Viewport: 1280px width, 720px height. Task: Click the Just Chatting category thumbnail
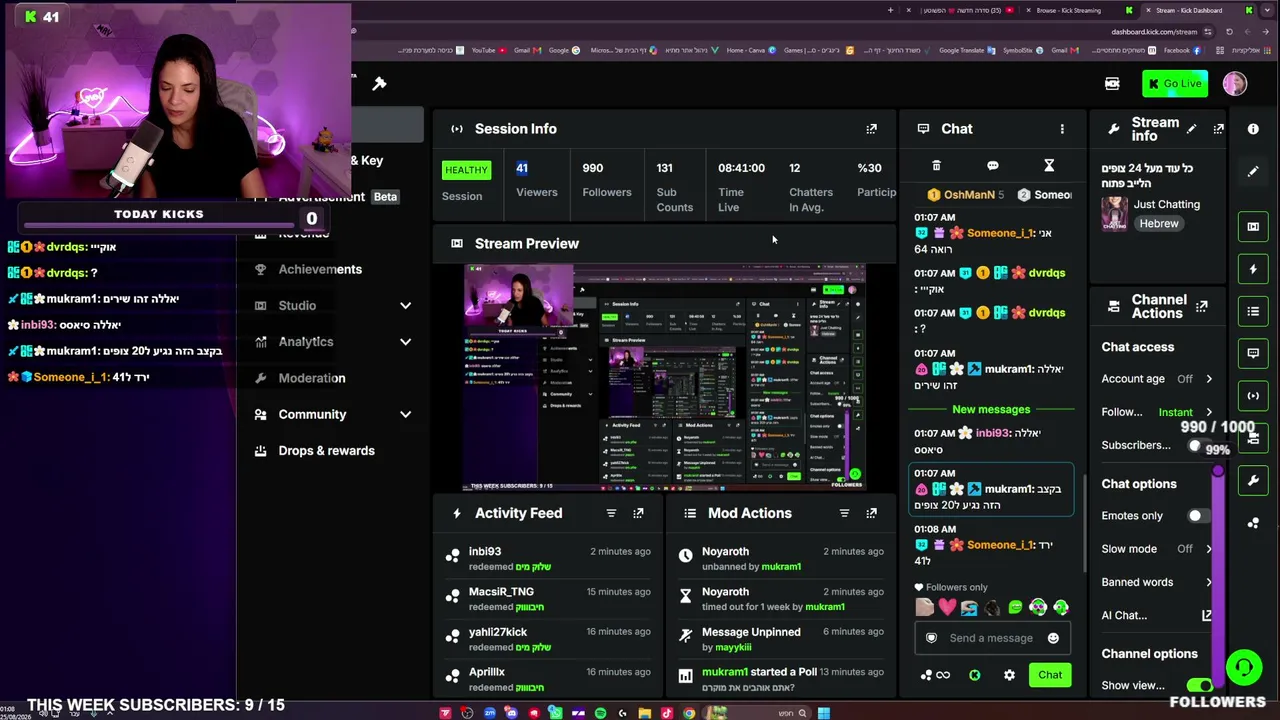coord(1114,213)
